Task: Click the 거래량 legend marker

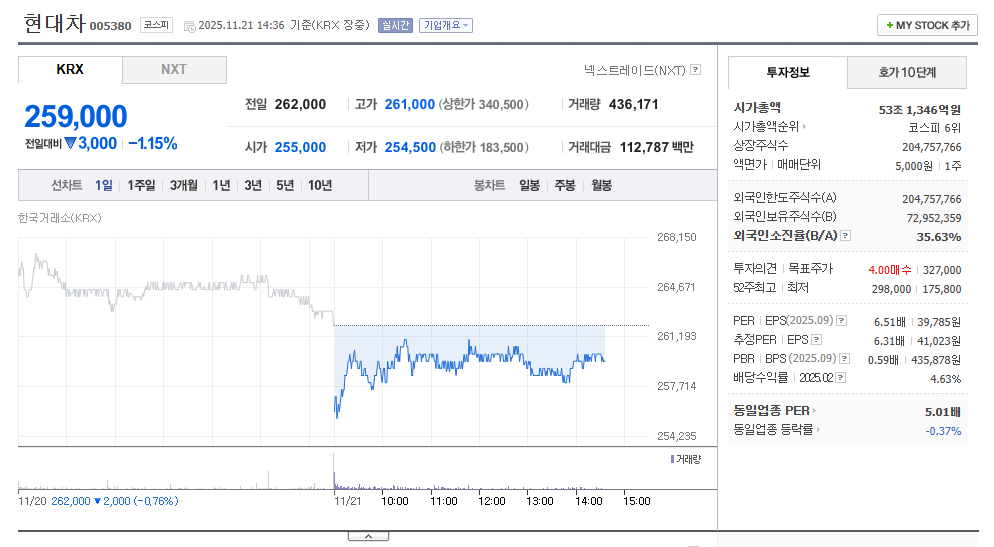Action: pos(673,459)
